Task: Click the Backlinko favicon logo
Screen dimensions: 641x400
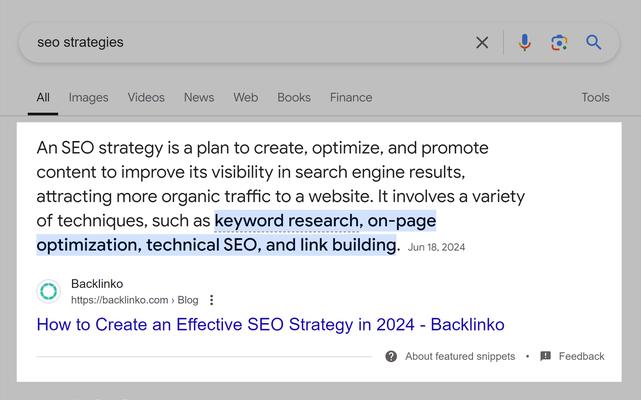Action: click(x=49, y=292)
